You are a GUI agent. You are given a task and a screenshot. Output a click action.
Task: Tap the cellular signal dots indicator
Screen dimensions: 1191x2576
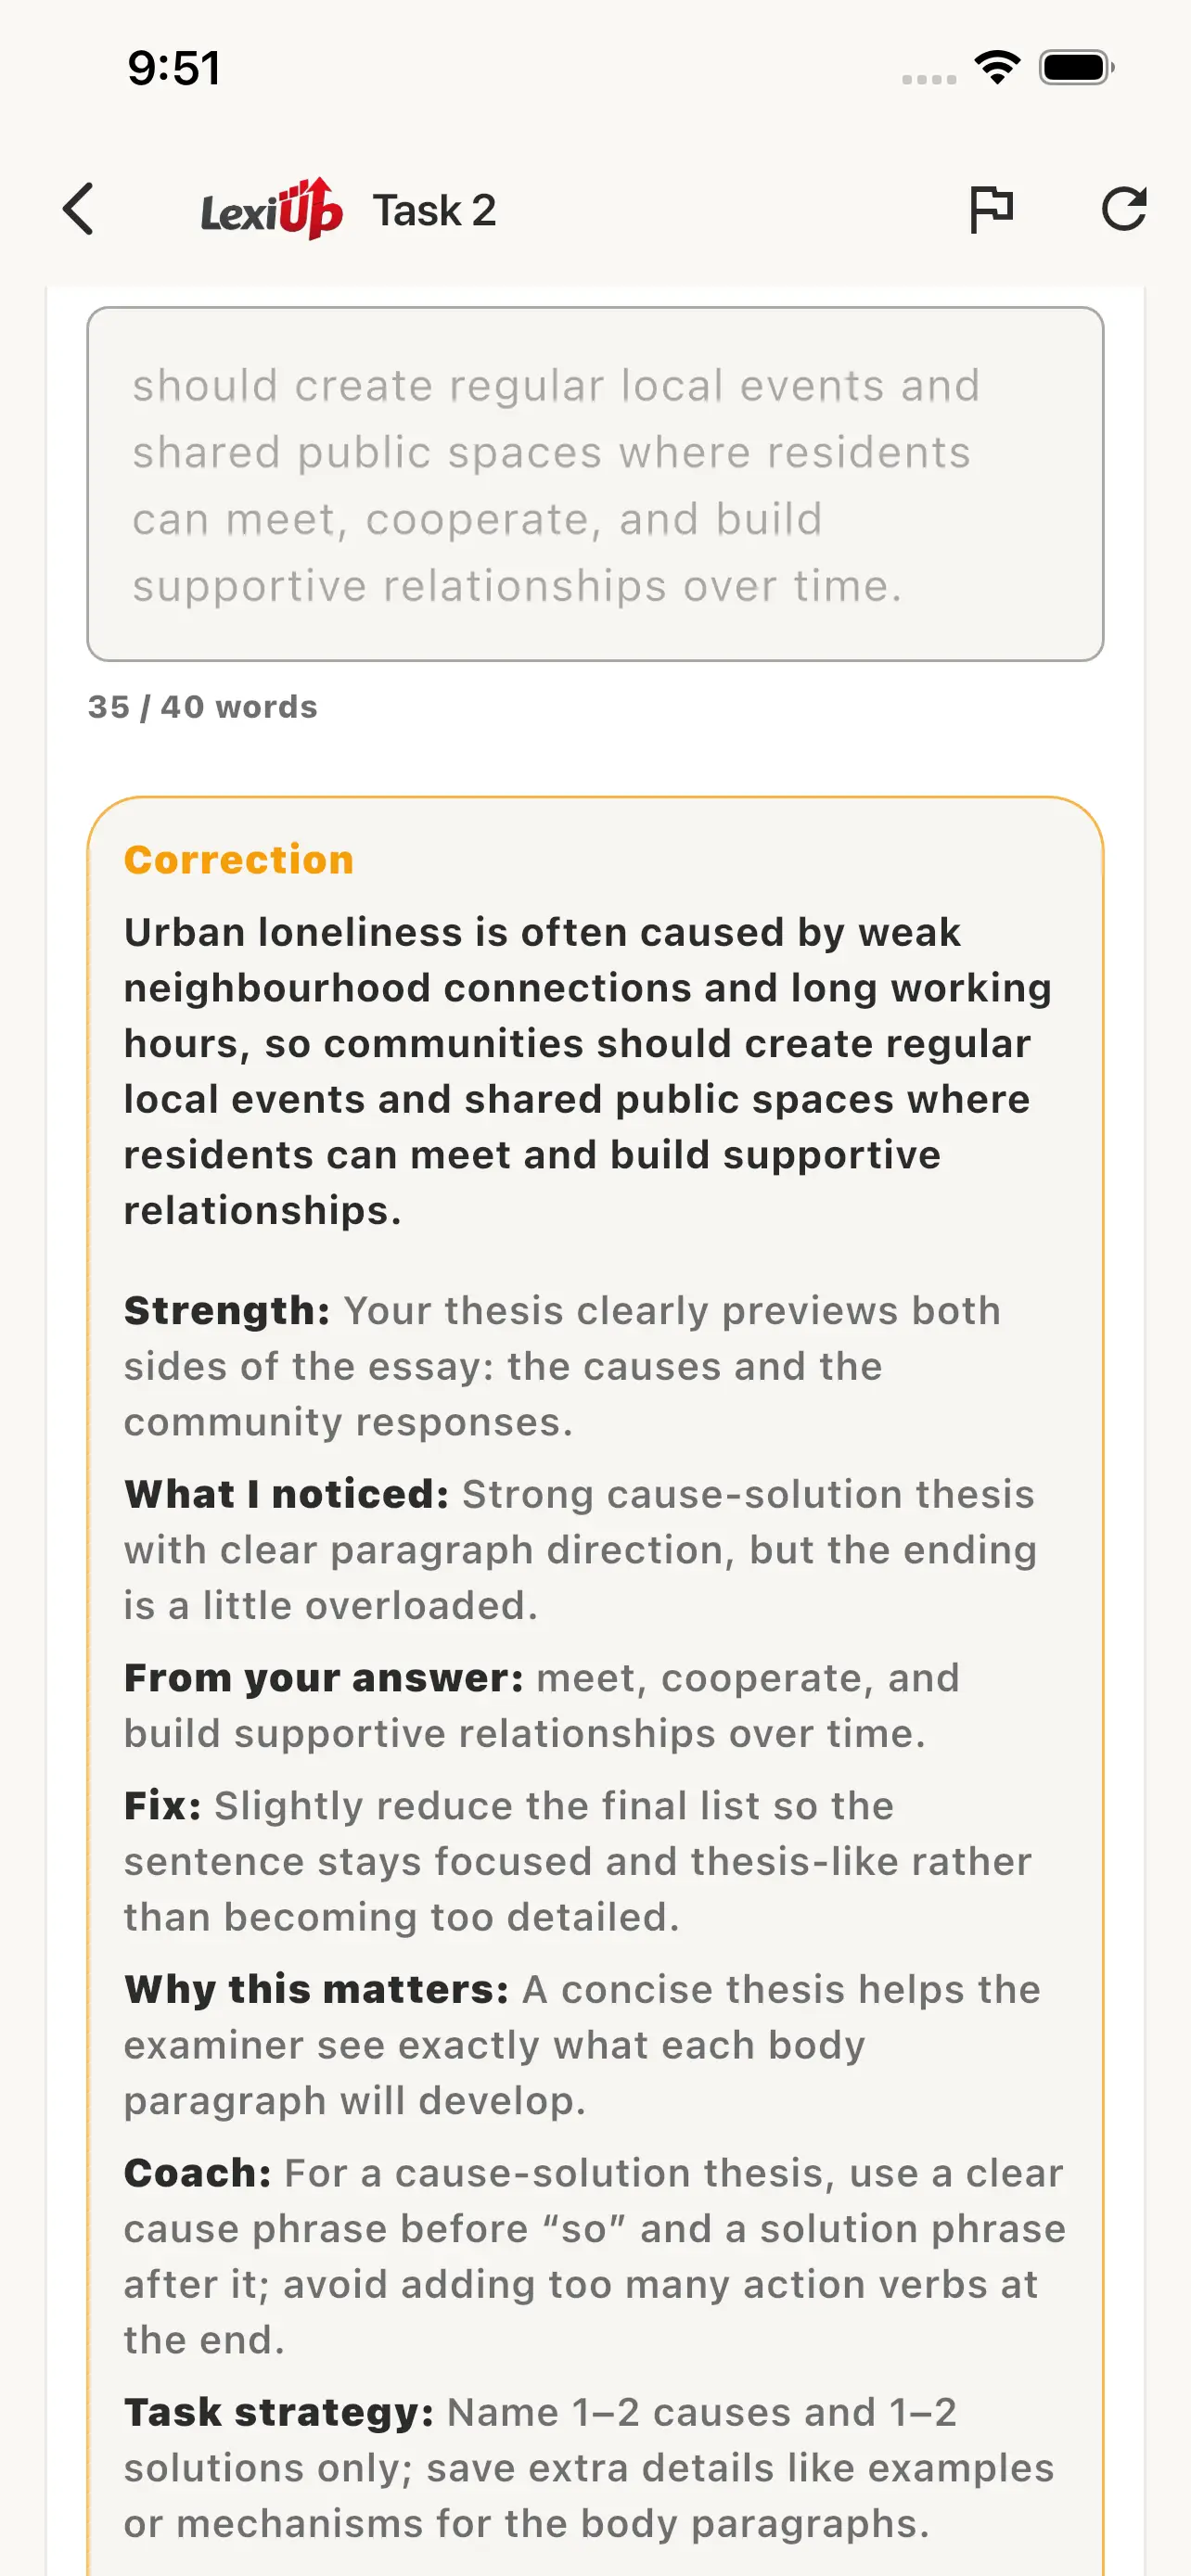click(x=929, y=79)
